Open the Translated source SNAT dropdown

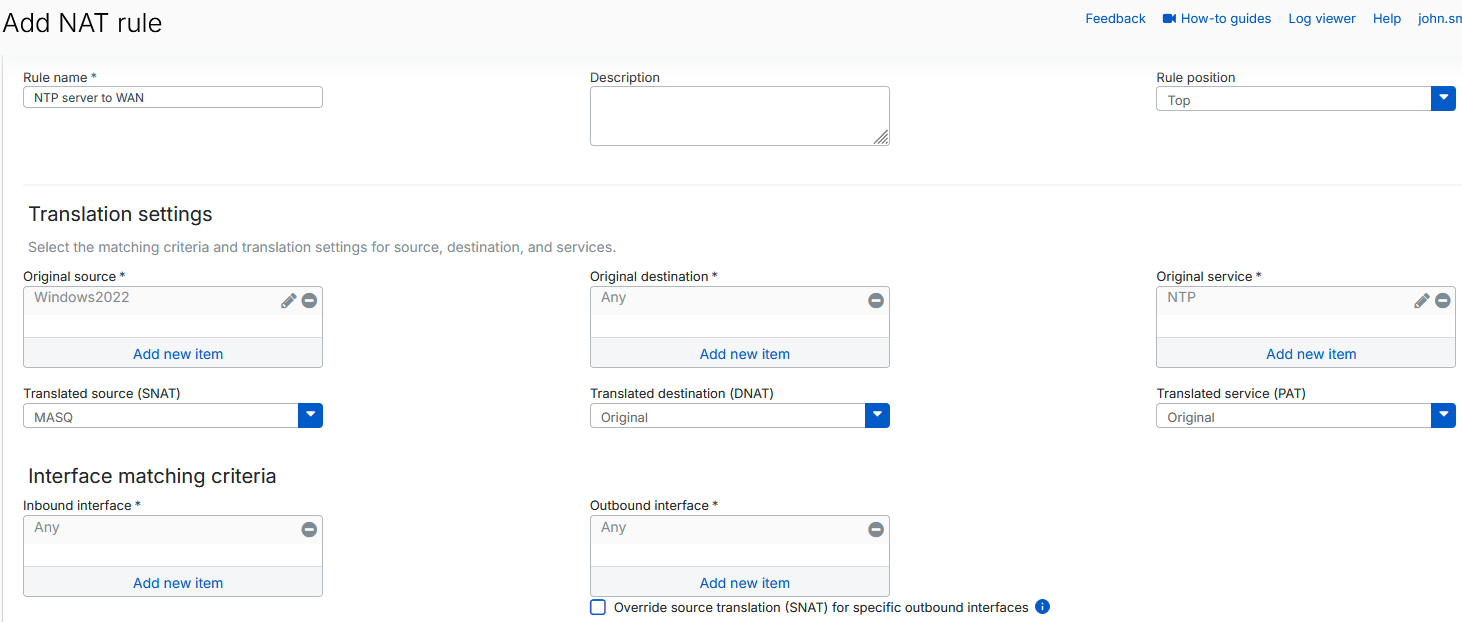coord(310,415)
